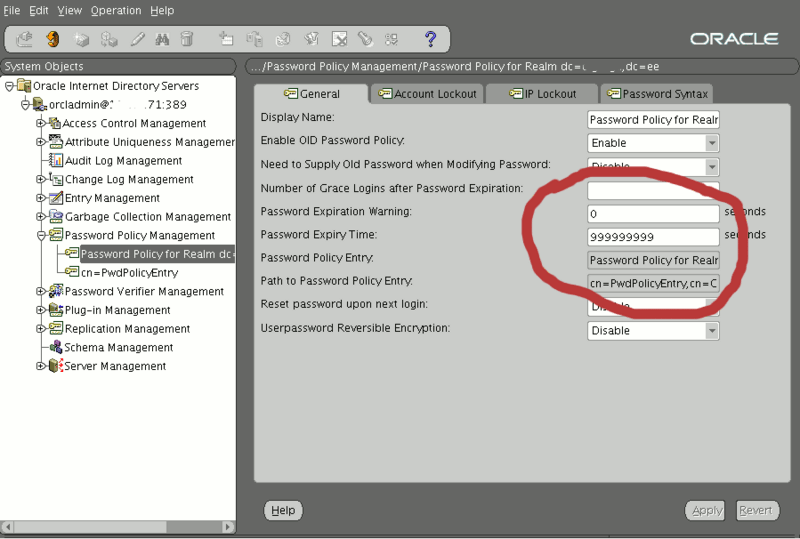Expand the Server Management node
This screenshot has width=800, height=539.
(41, 366)
